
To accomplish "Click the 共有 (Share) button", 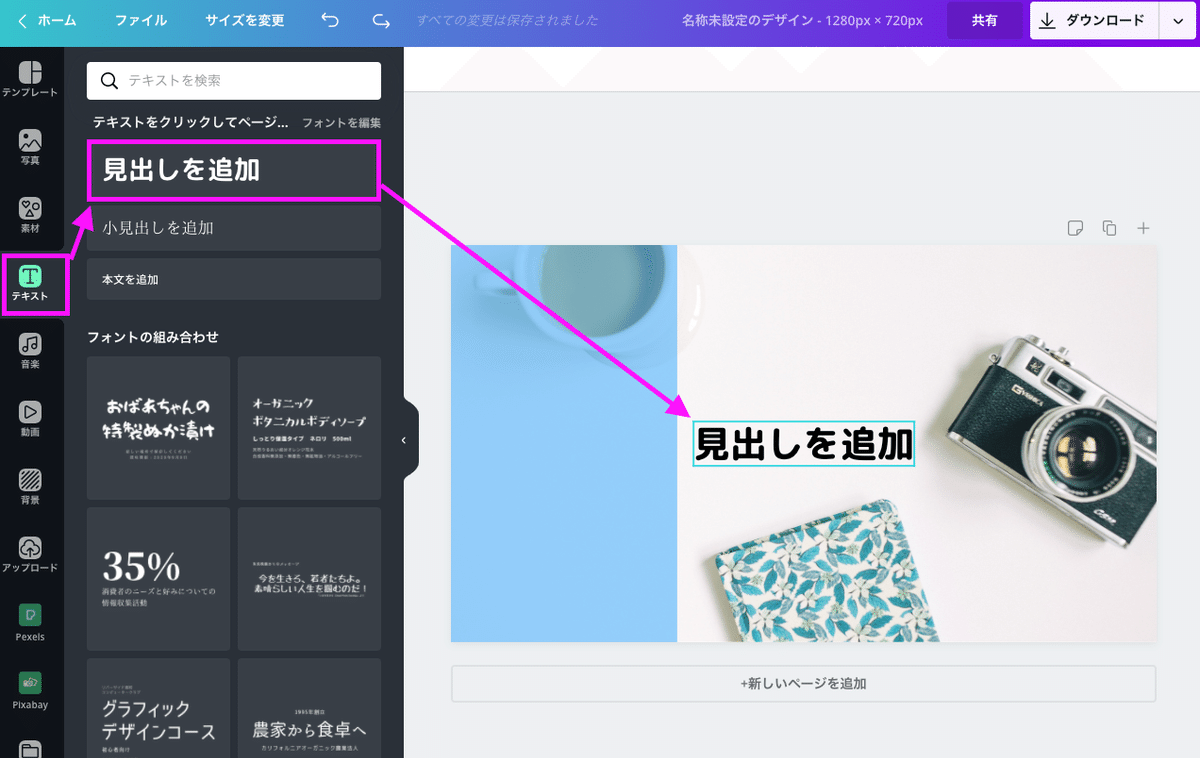I will tap(985, 20).
